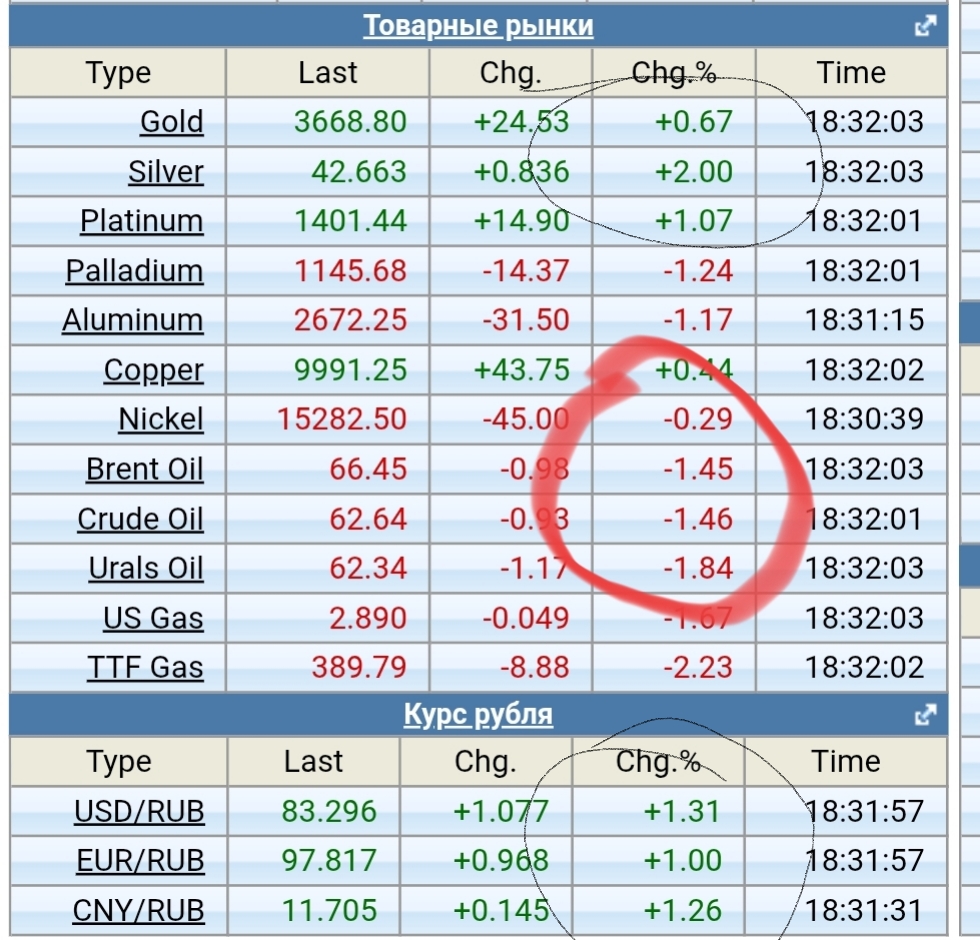Image resolution: width=980 pixels, height=940 pixels.
Task: Open Platinum price details
Action: coord(141,221)
